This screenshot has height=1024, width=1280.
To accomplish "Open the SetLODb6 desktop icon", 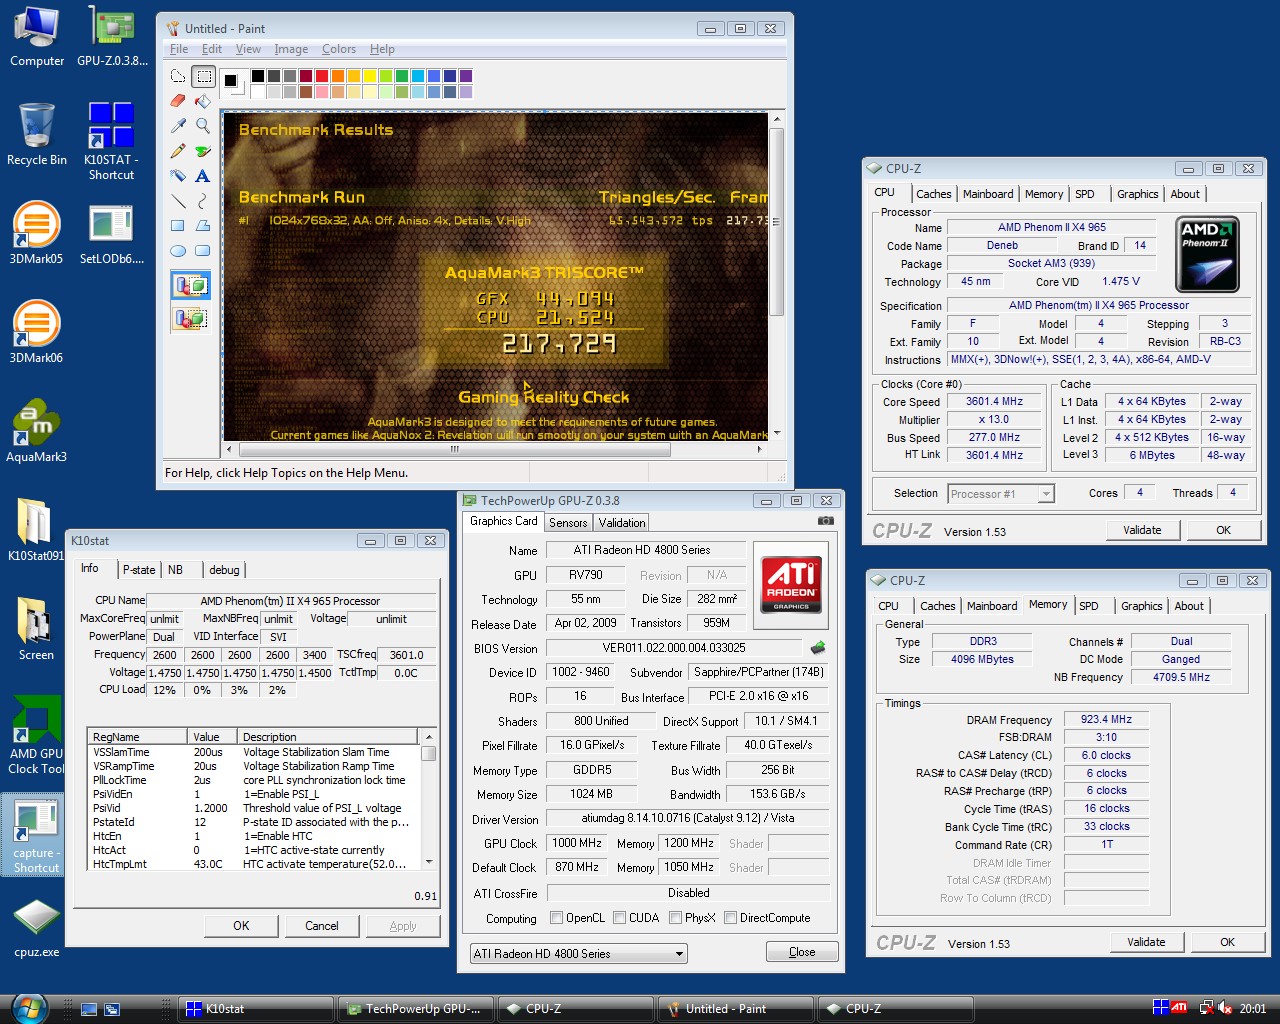I will [x=112, y=235].
